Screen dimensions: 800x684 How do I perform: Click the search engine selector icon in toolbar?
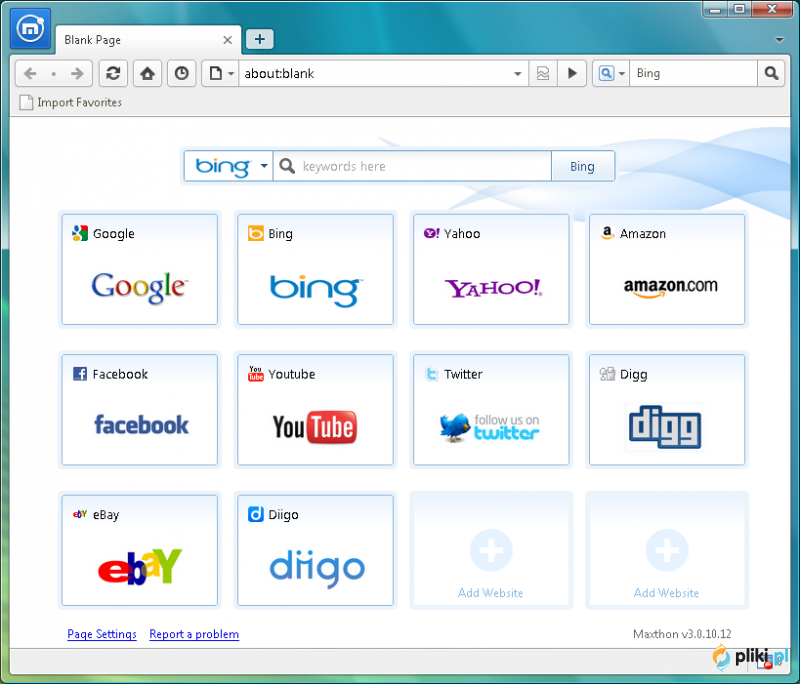(606, 73)
